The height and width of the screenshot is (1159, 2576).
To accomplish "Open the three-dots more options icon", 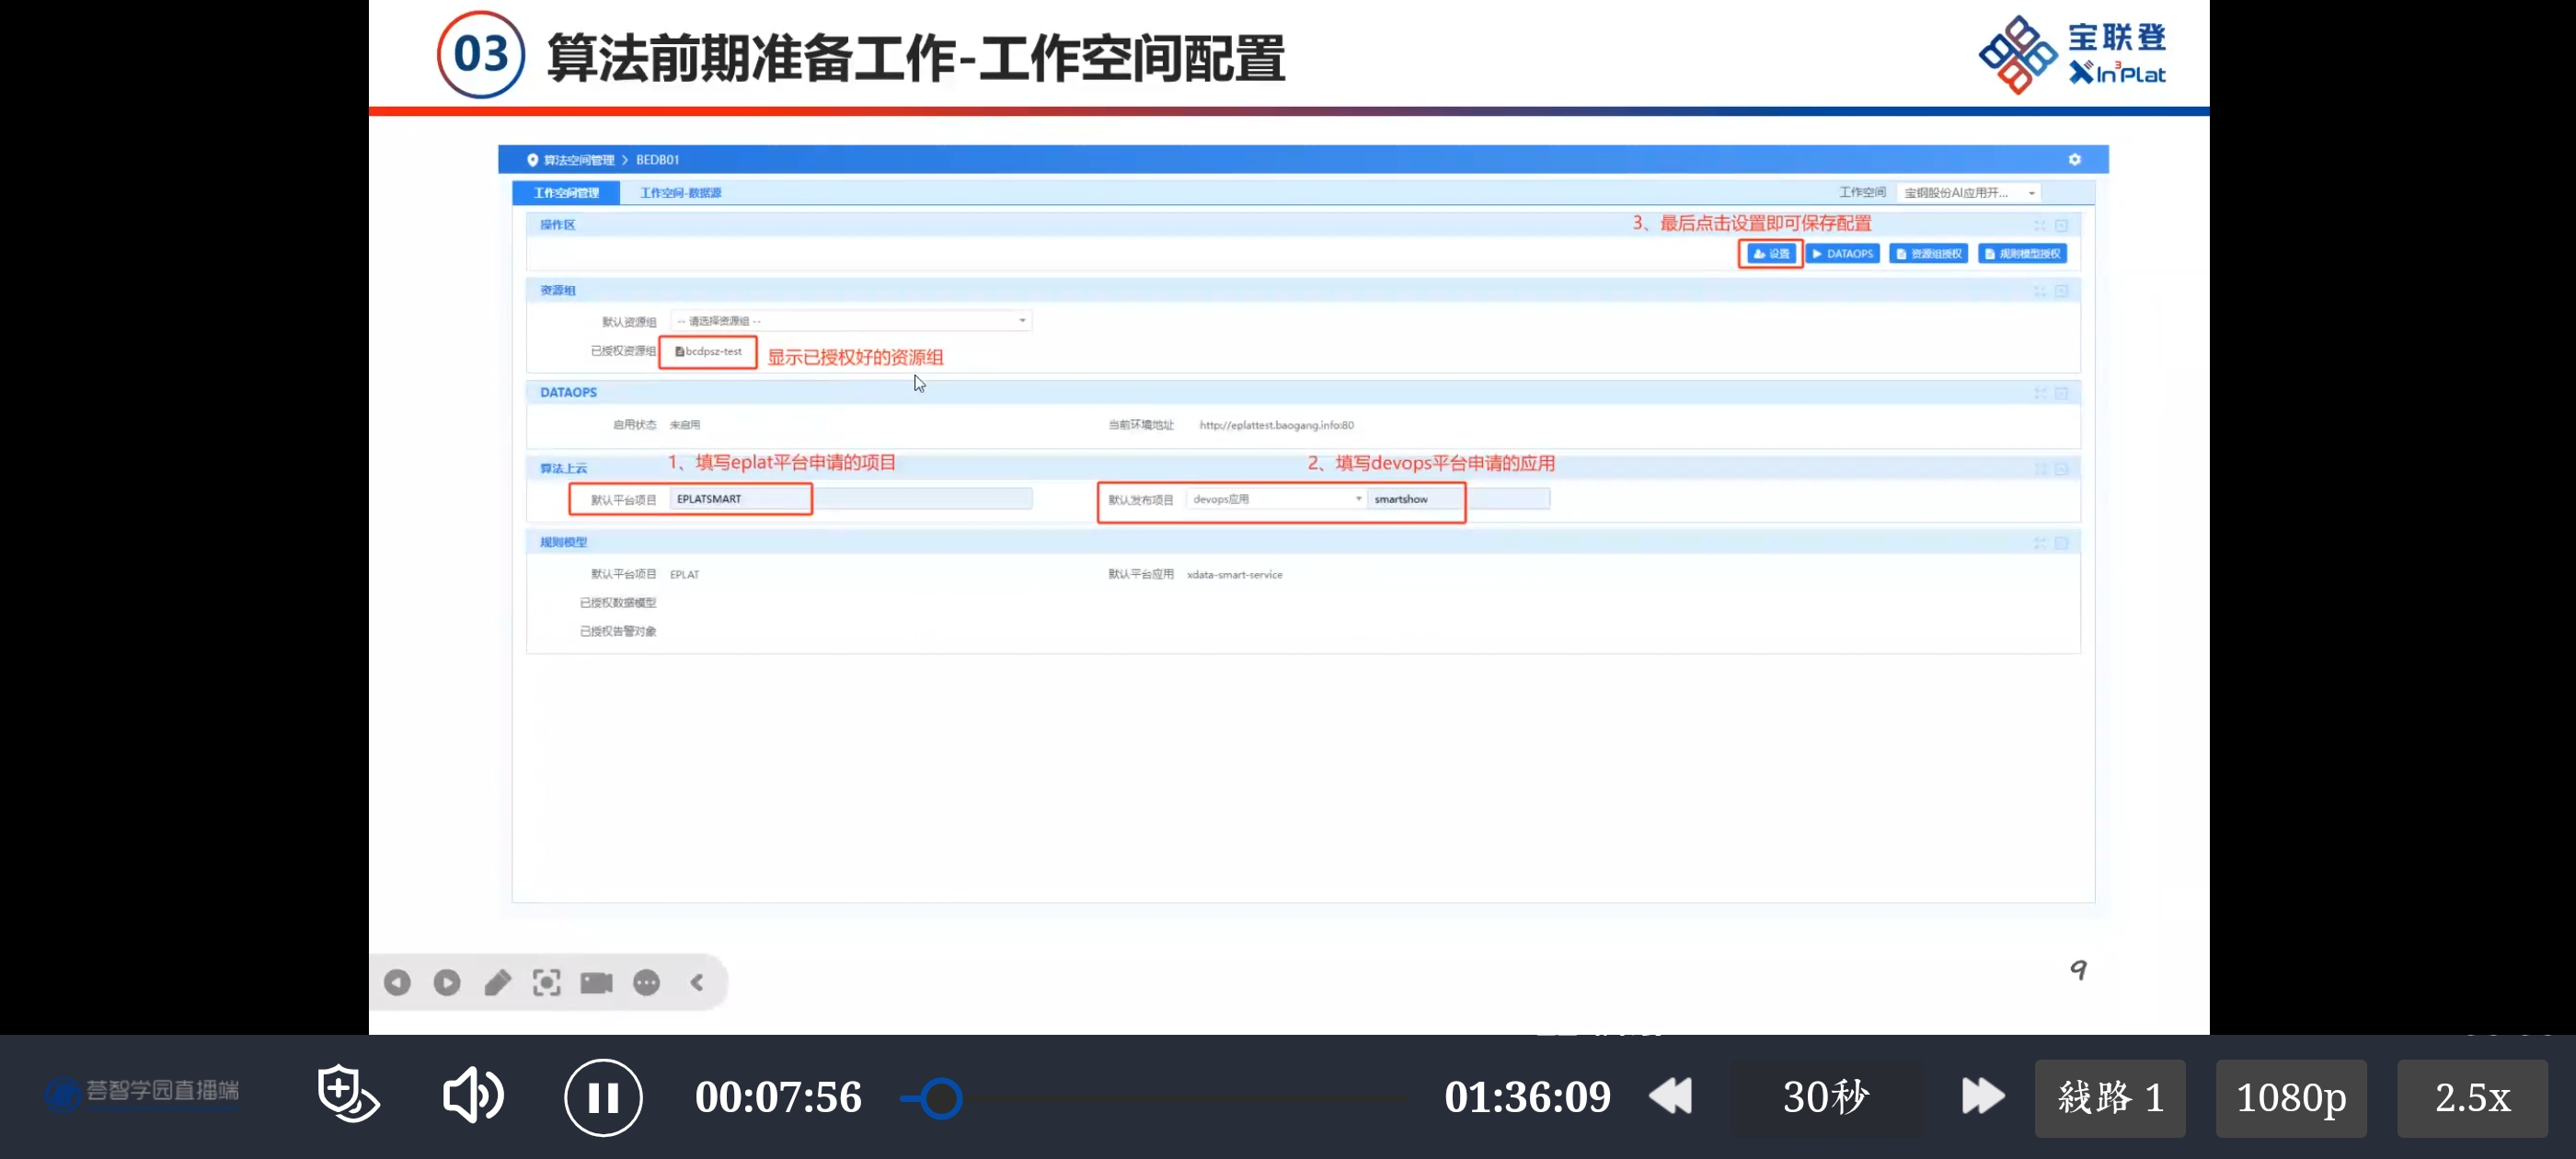I will click(646, 983).
